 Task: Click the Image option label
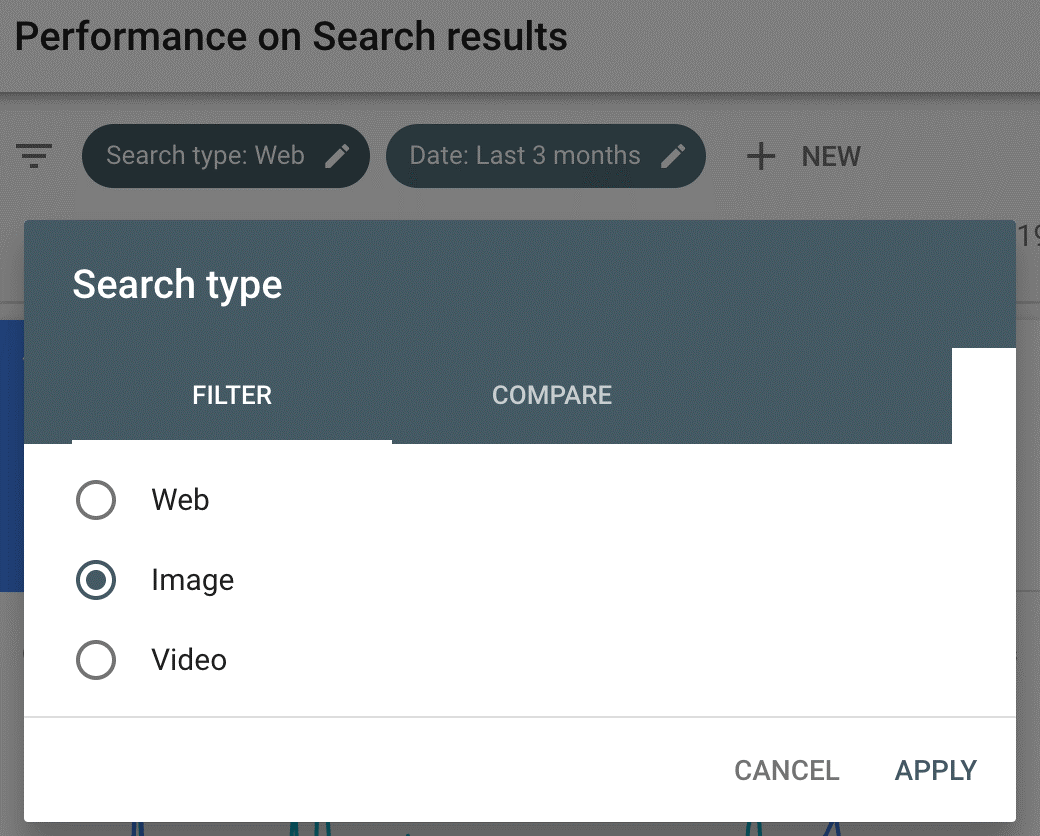tap(192, 580)
